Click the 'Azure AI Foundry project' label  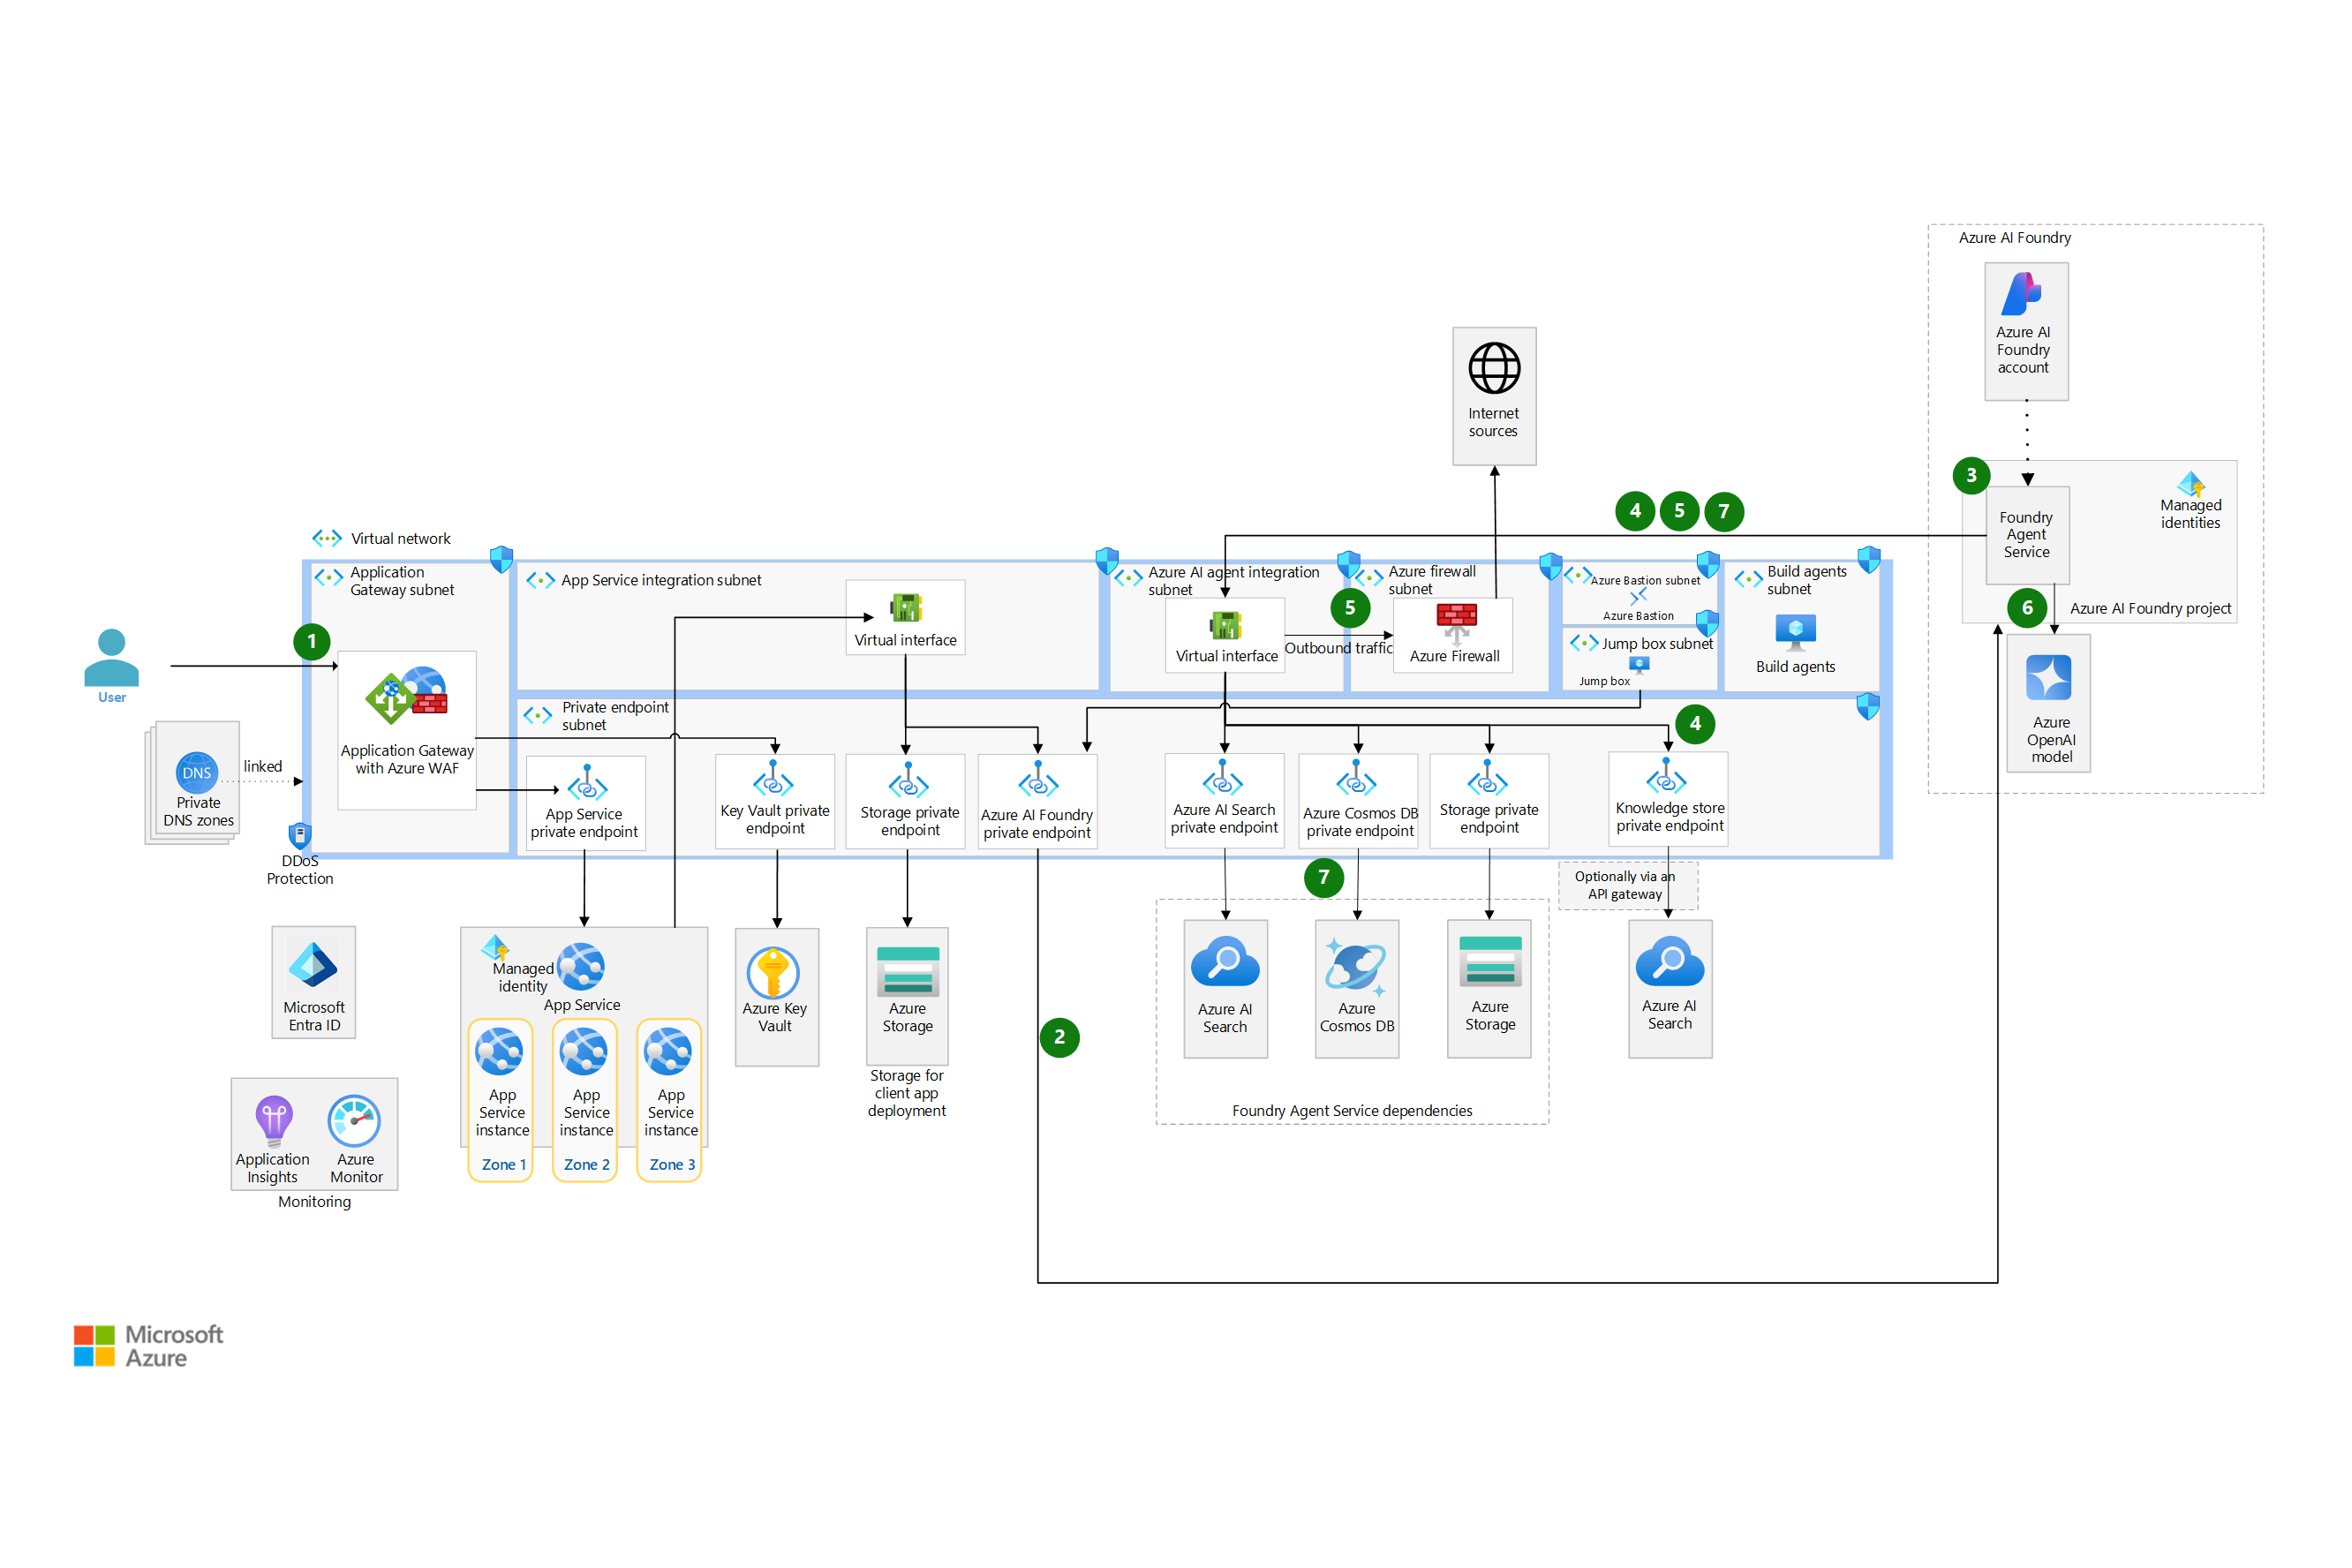pyautogui.click(x=2149, y=608)
